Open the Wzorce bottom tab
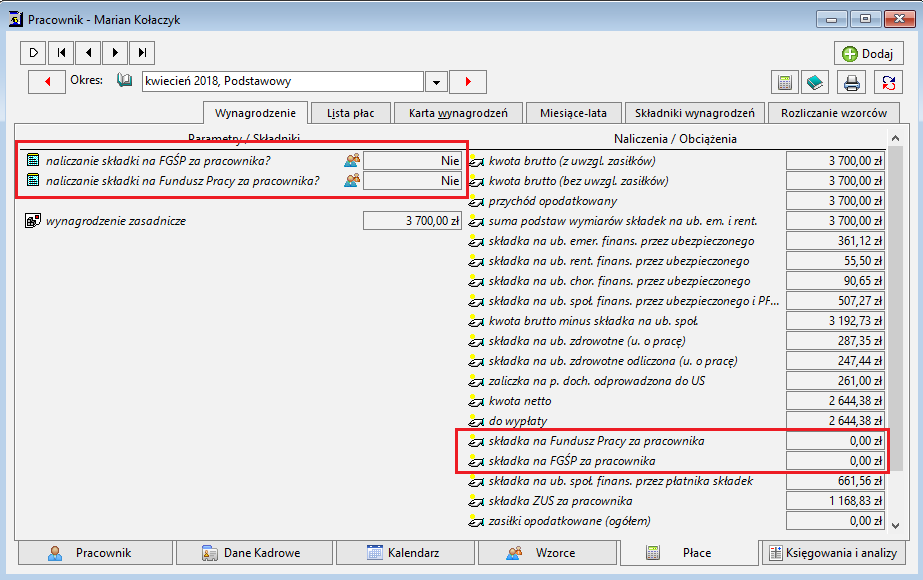The width and height of the screenshot is (923, 580). pyautogui.click(x=547, y=553)
